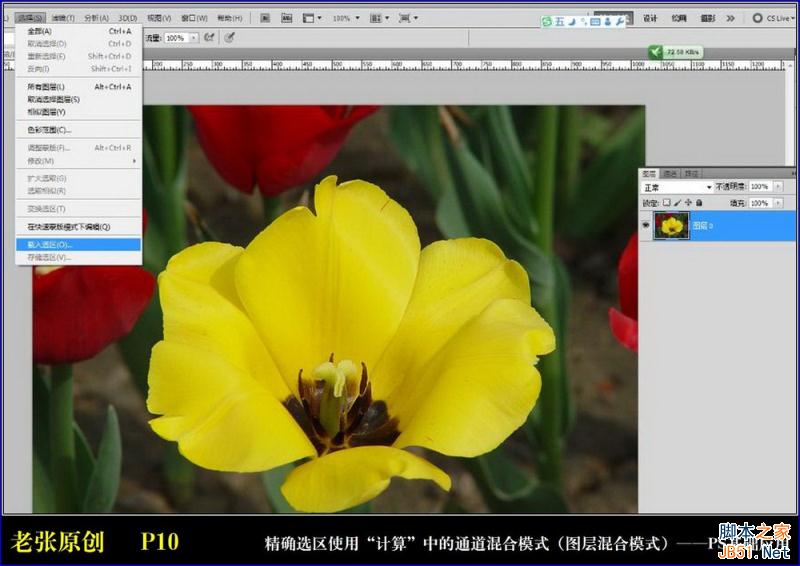This screenshot has width=800, height=566.
Task: Open the 滤镜(T) menu
Action: coord(63,18)
